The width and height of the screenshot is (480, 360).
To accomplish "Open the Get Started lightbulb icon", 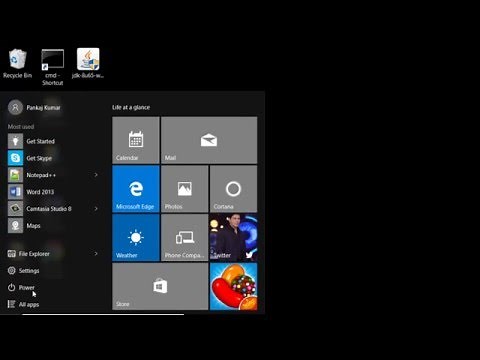I will [15, 141].
